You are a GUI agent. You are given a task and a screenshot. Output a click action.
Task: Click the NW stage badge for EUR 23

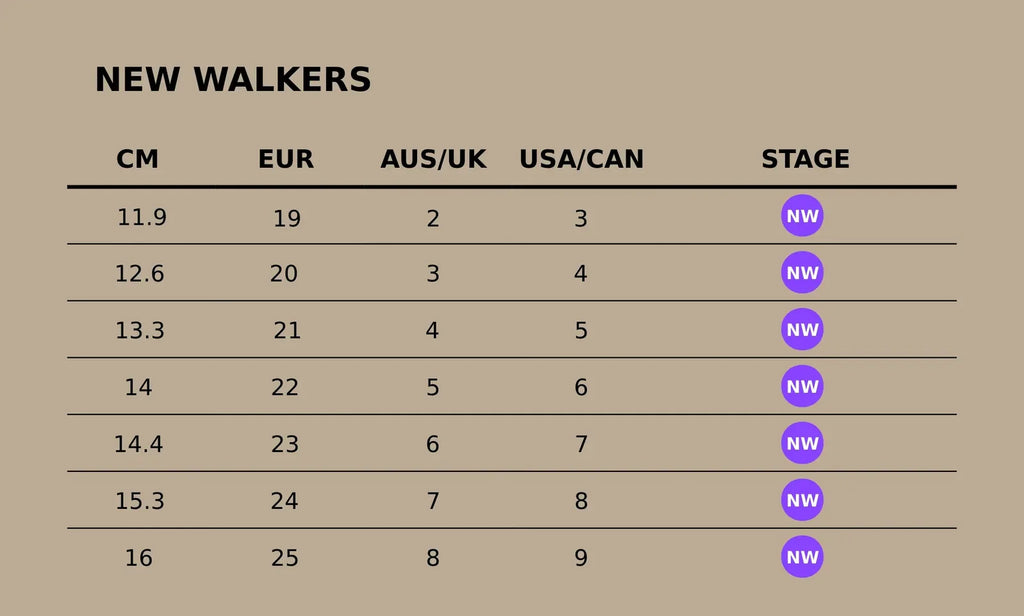tap(802, 444)
